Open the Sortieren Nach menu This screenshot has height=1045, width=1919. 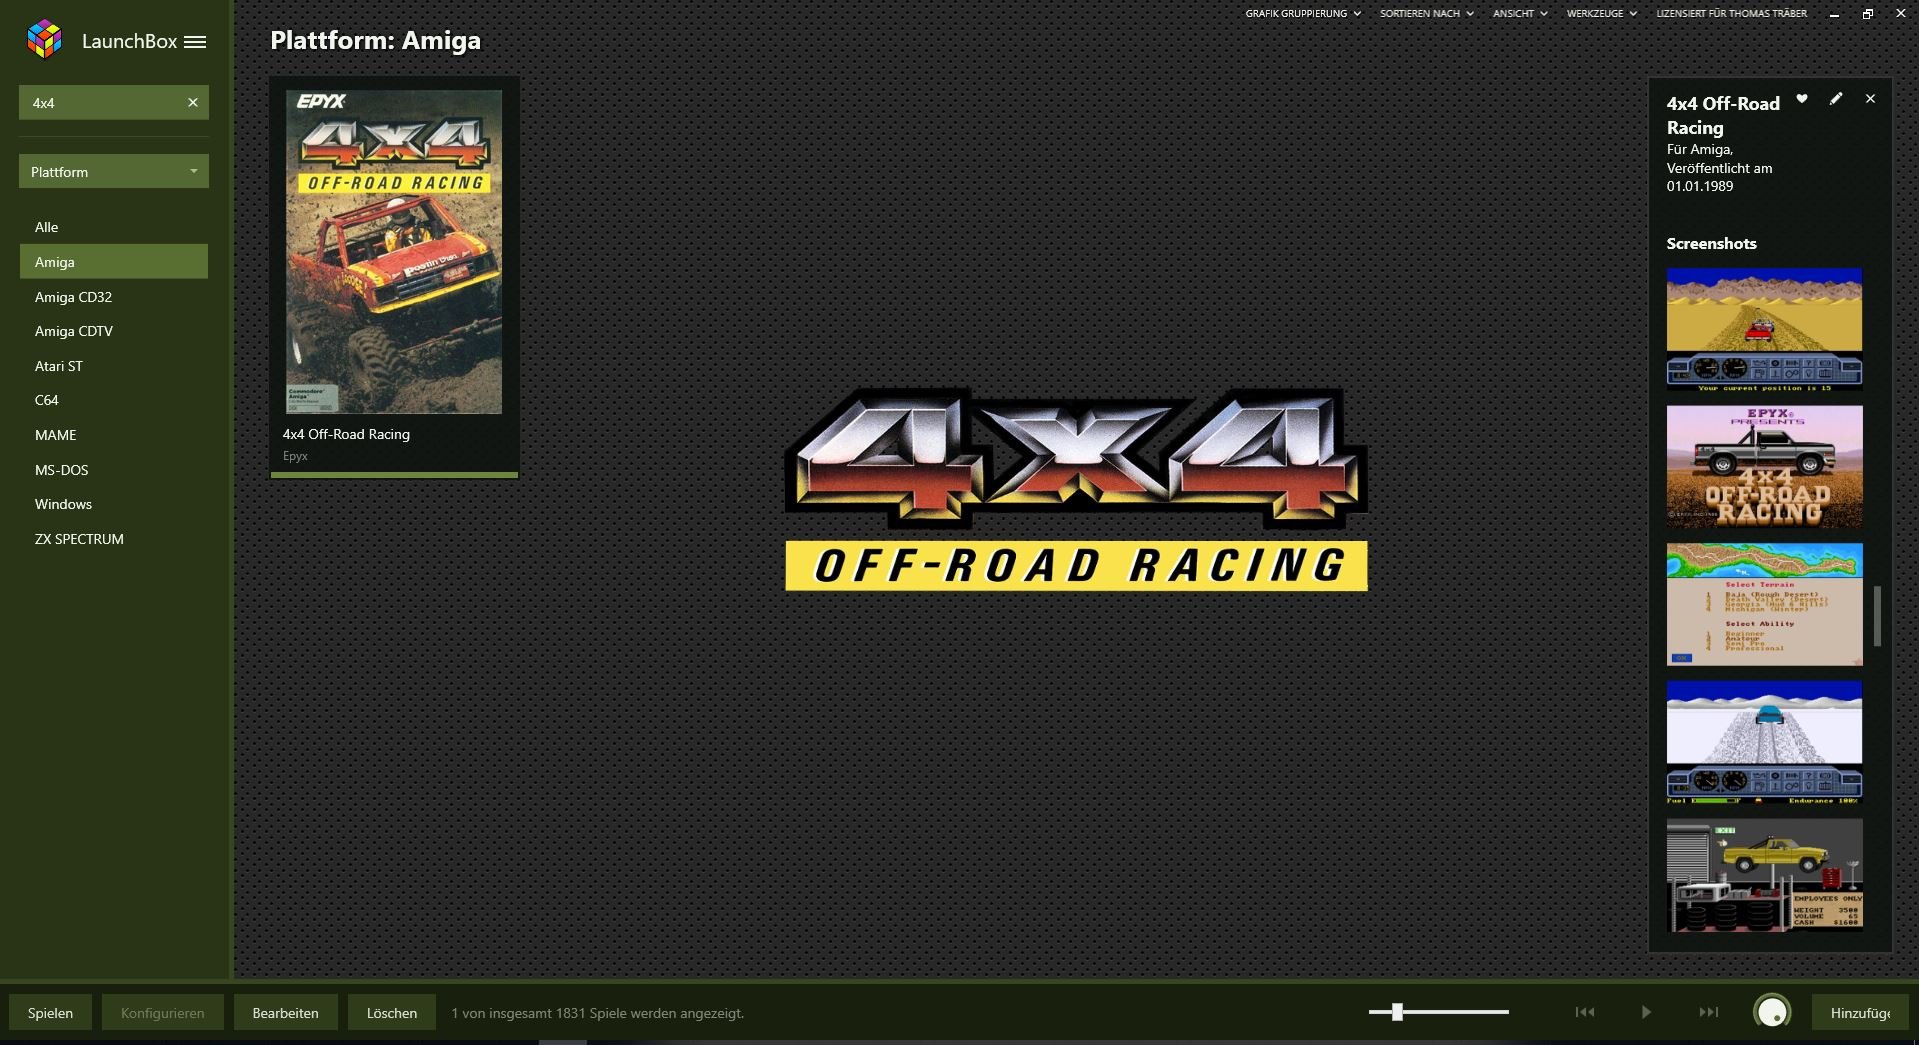[1427, 14]
